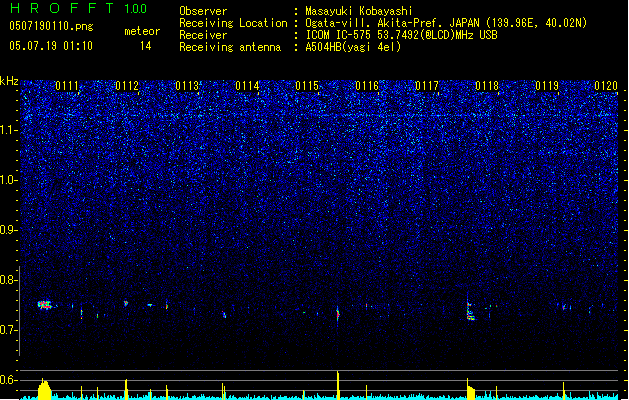Click the 0.9 kHz axis label
Viewport: 629px width, 400px height.
9,230
